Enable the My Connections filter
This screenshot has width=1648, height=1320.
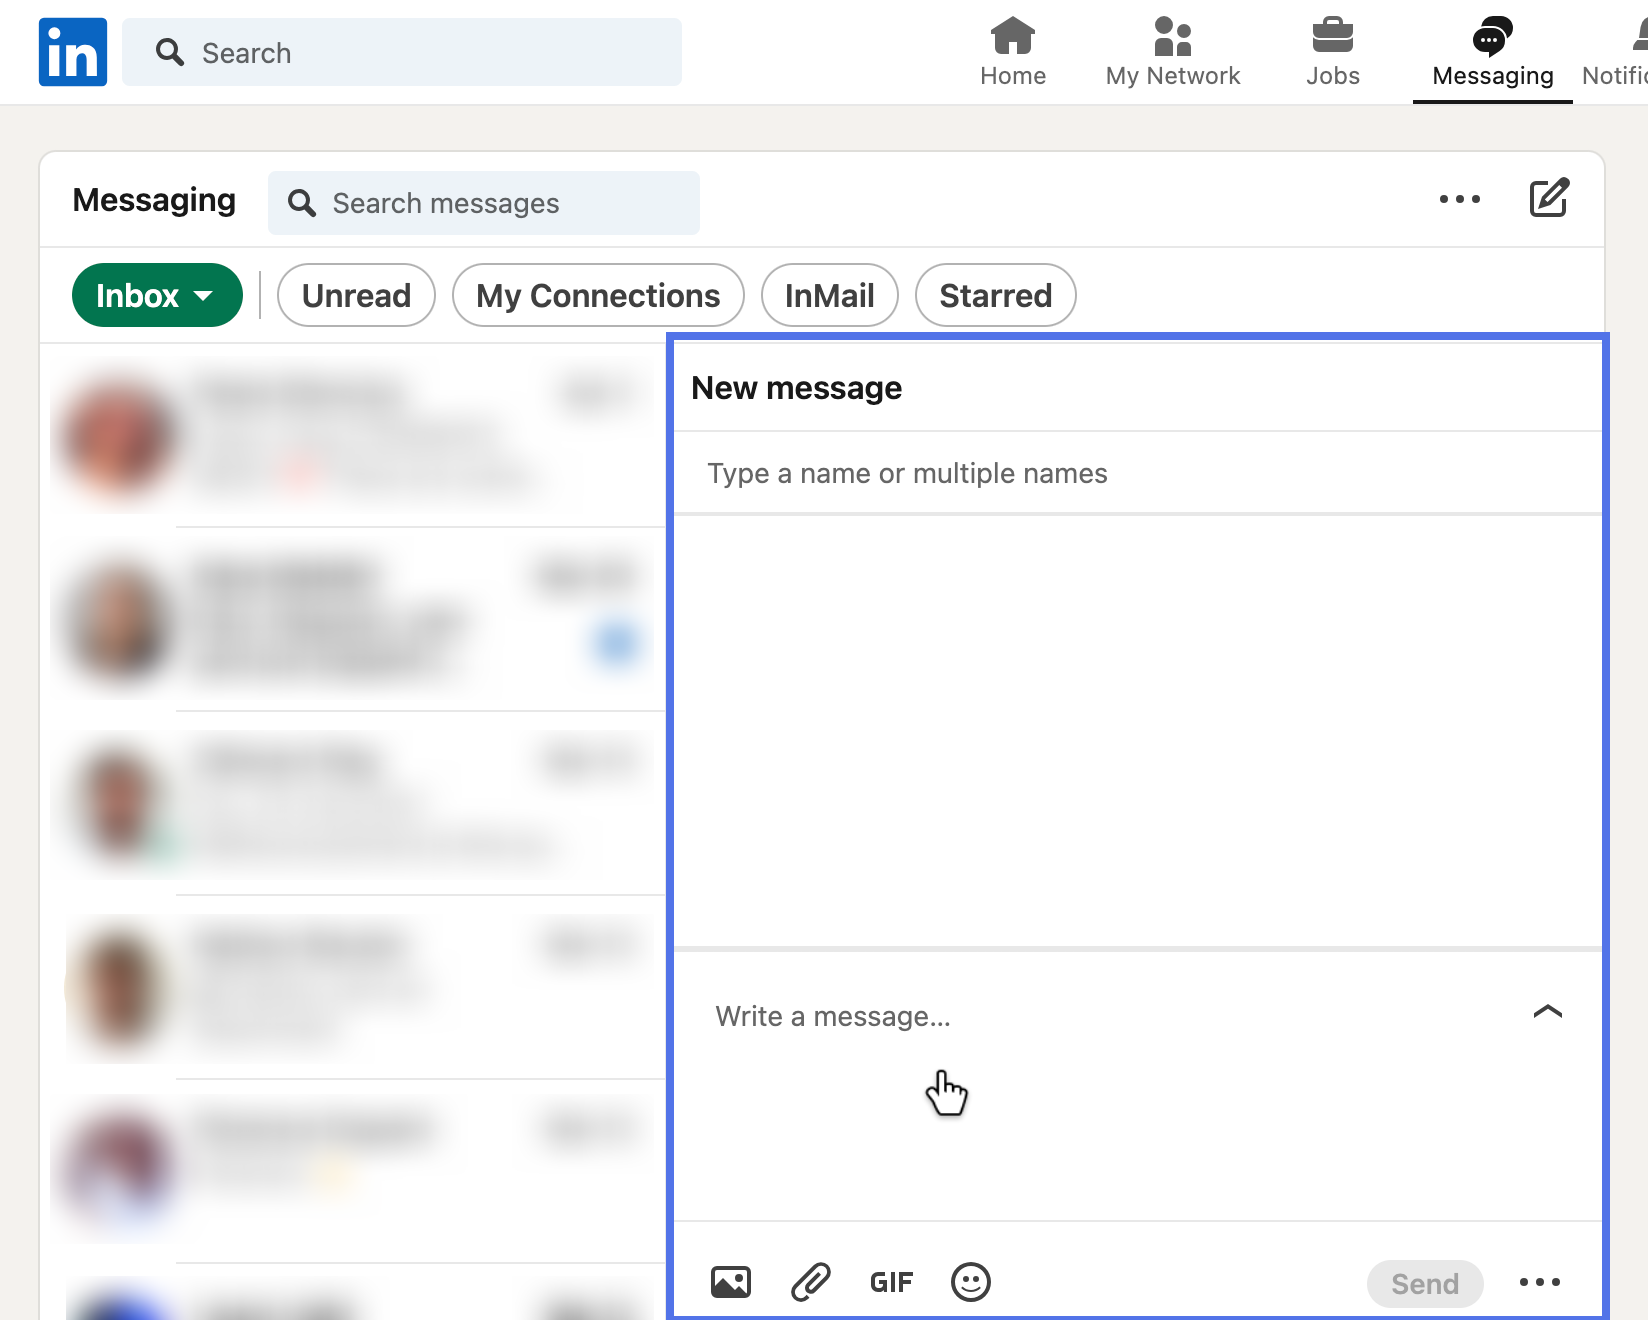(x=597, y=295)
